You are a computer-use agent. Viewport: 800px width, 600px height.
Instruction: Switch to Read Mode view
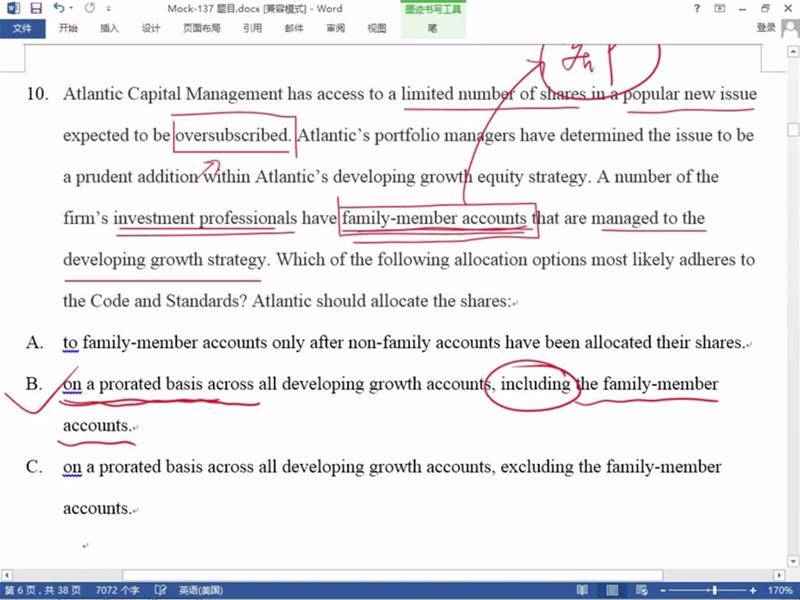tap(582, 590)
